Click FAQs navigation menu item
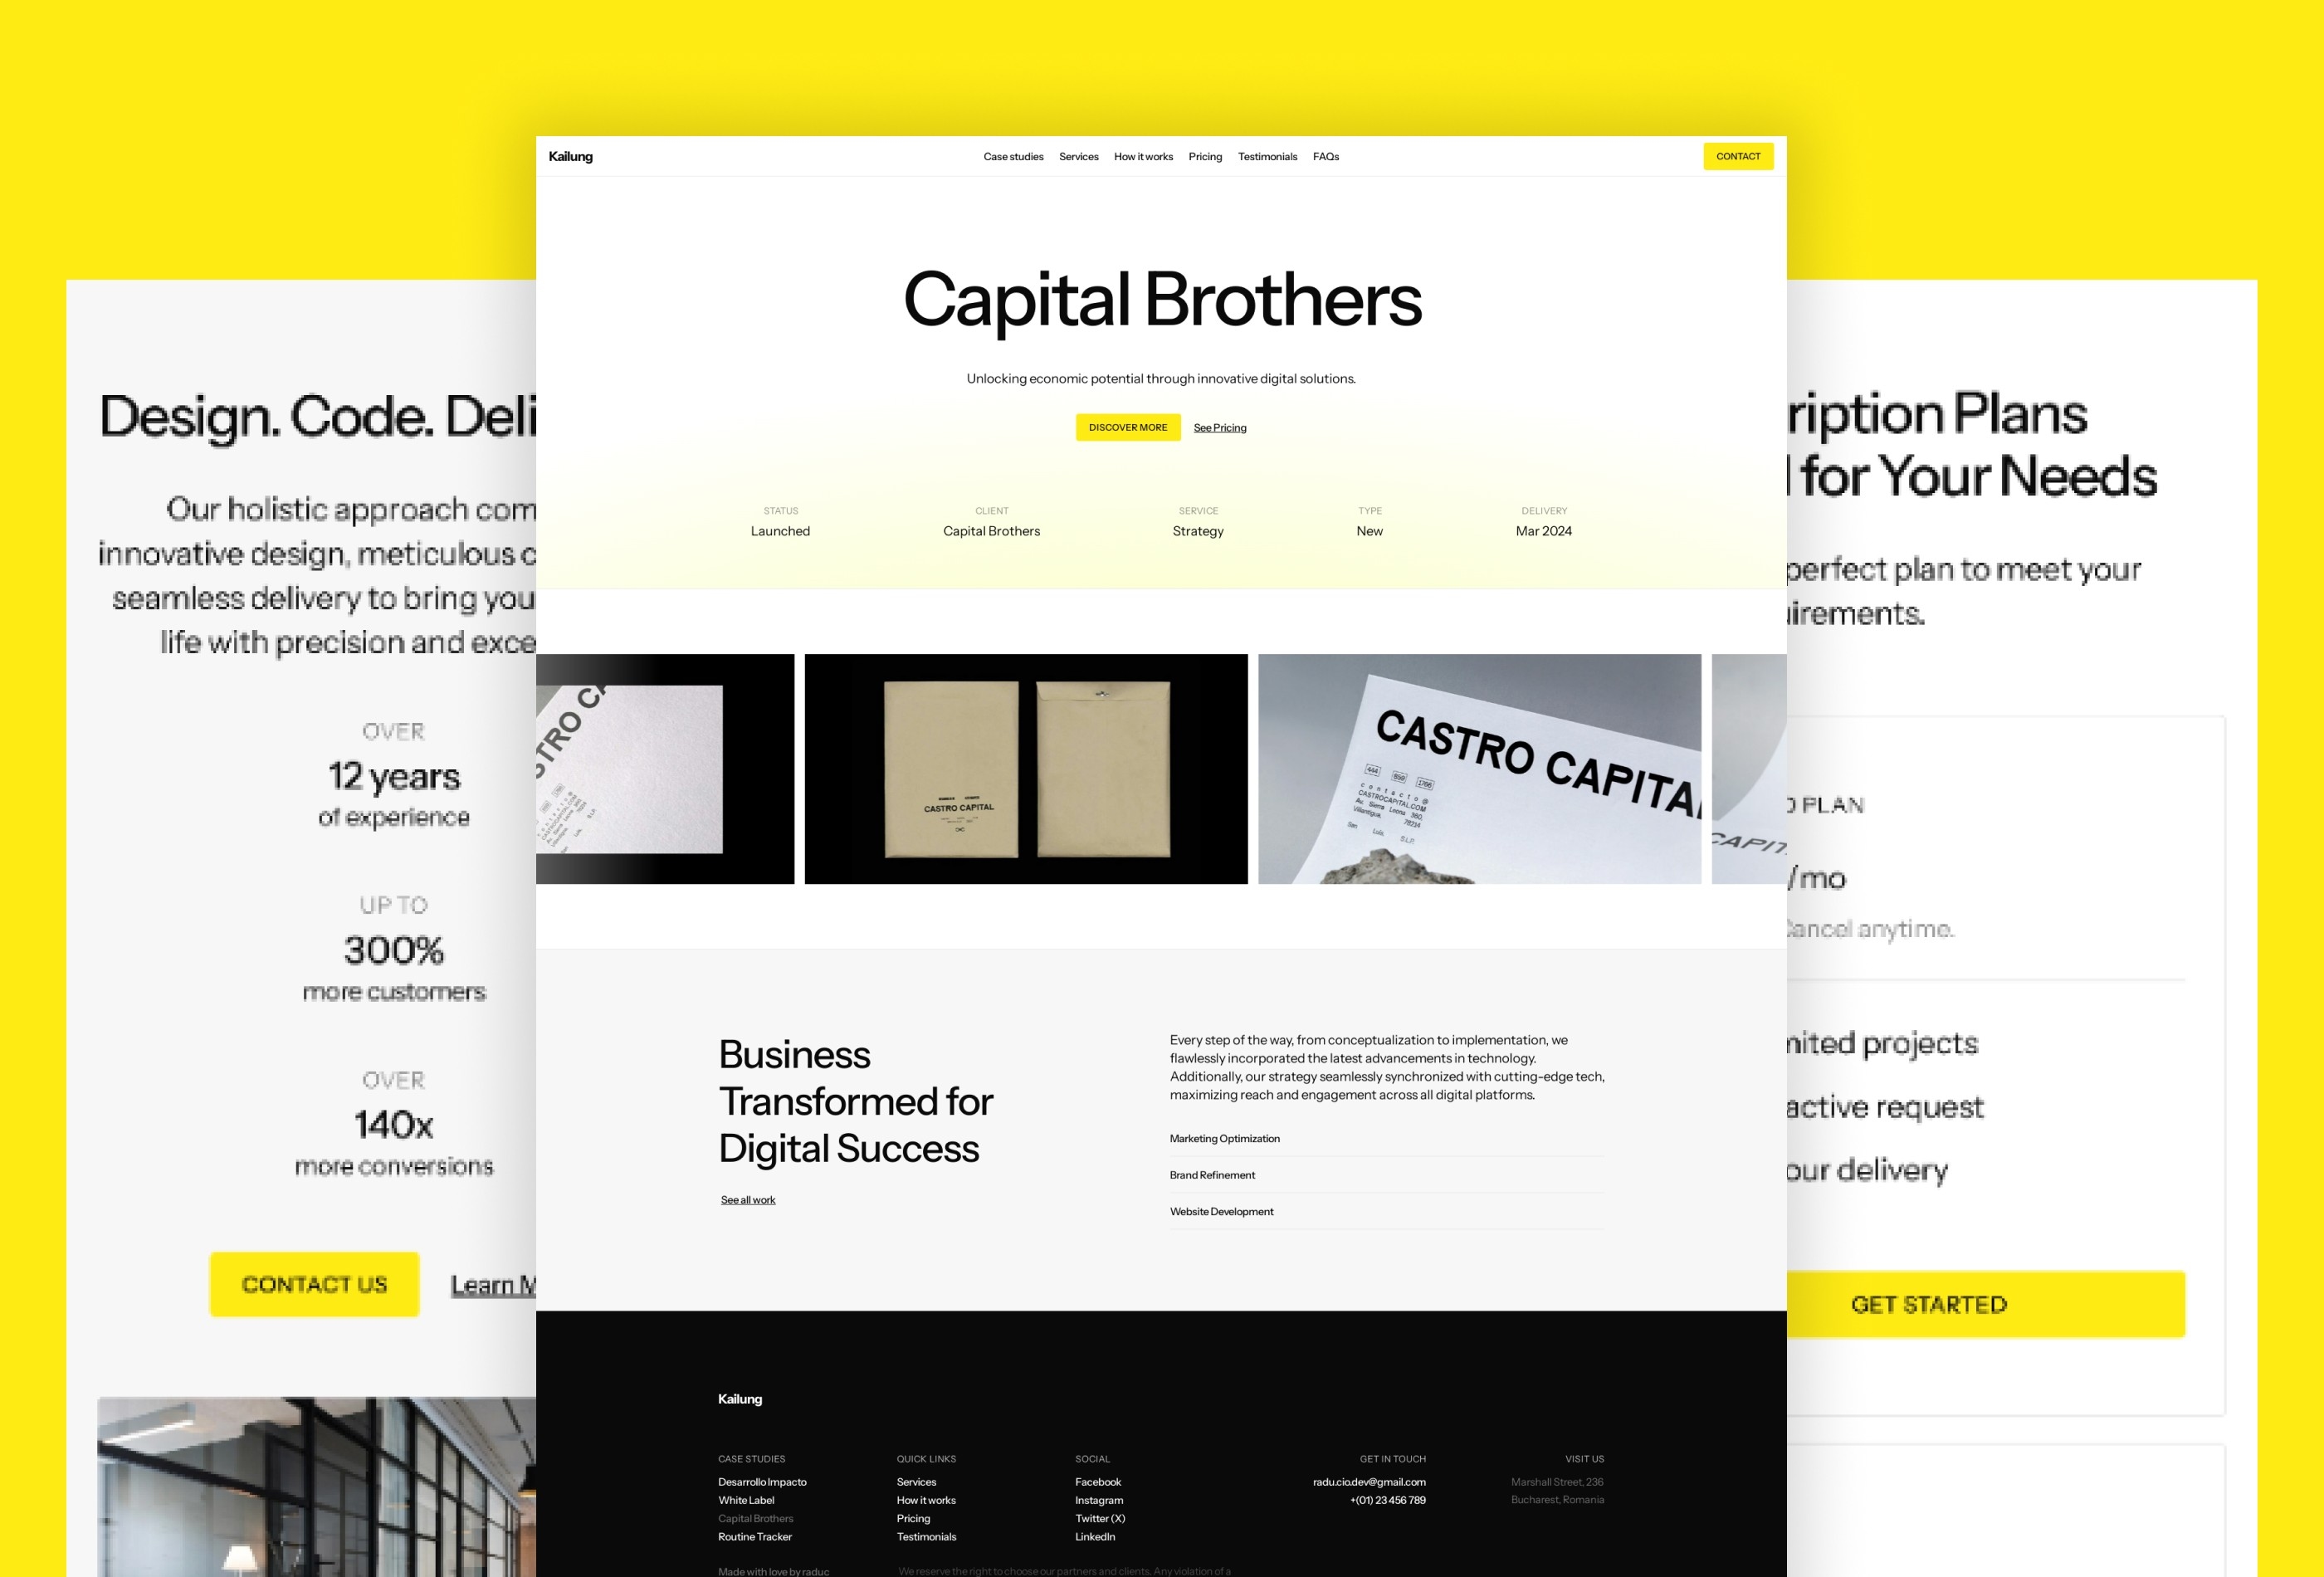2324x1577 pixels. pos(1326,157)
